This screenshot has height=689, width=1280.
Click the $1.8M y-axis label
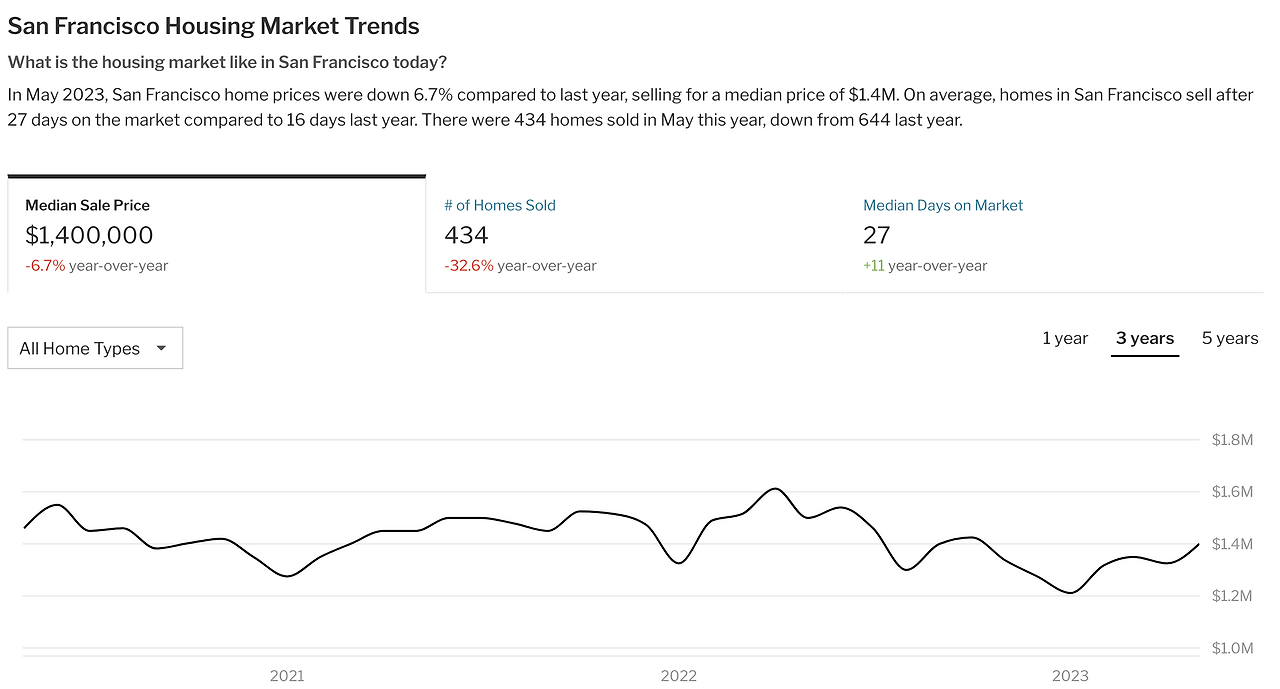(1232, 440)
